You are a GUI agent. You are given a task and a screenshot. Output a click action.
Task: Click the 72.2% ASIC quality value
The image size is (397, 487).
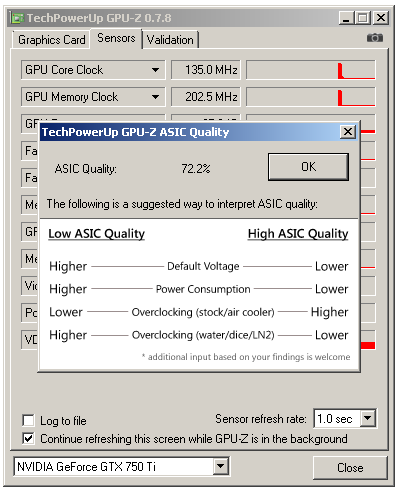[x=196, y=169]
